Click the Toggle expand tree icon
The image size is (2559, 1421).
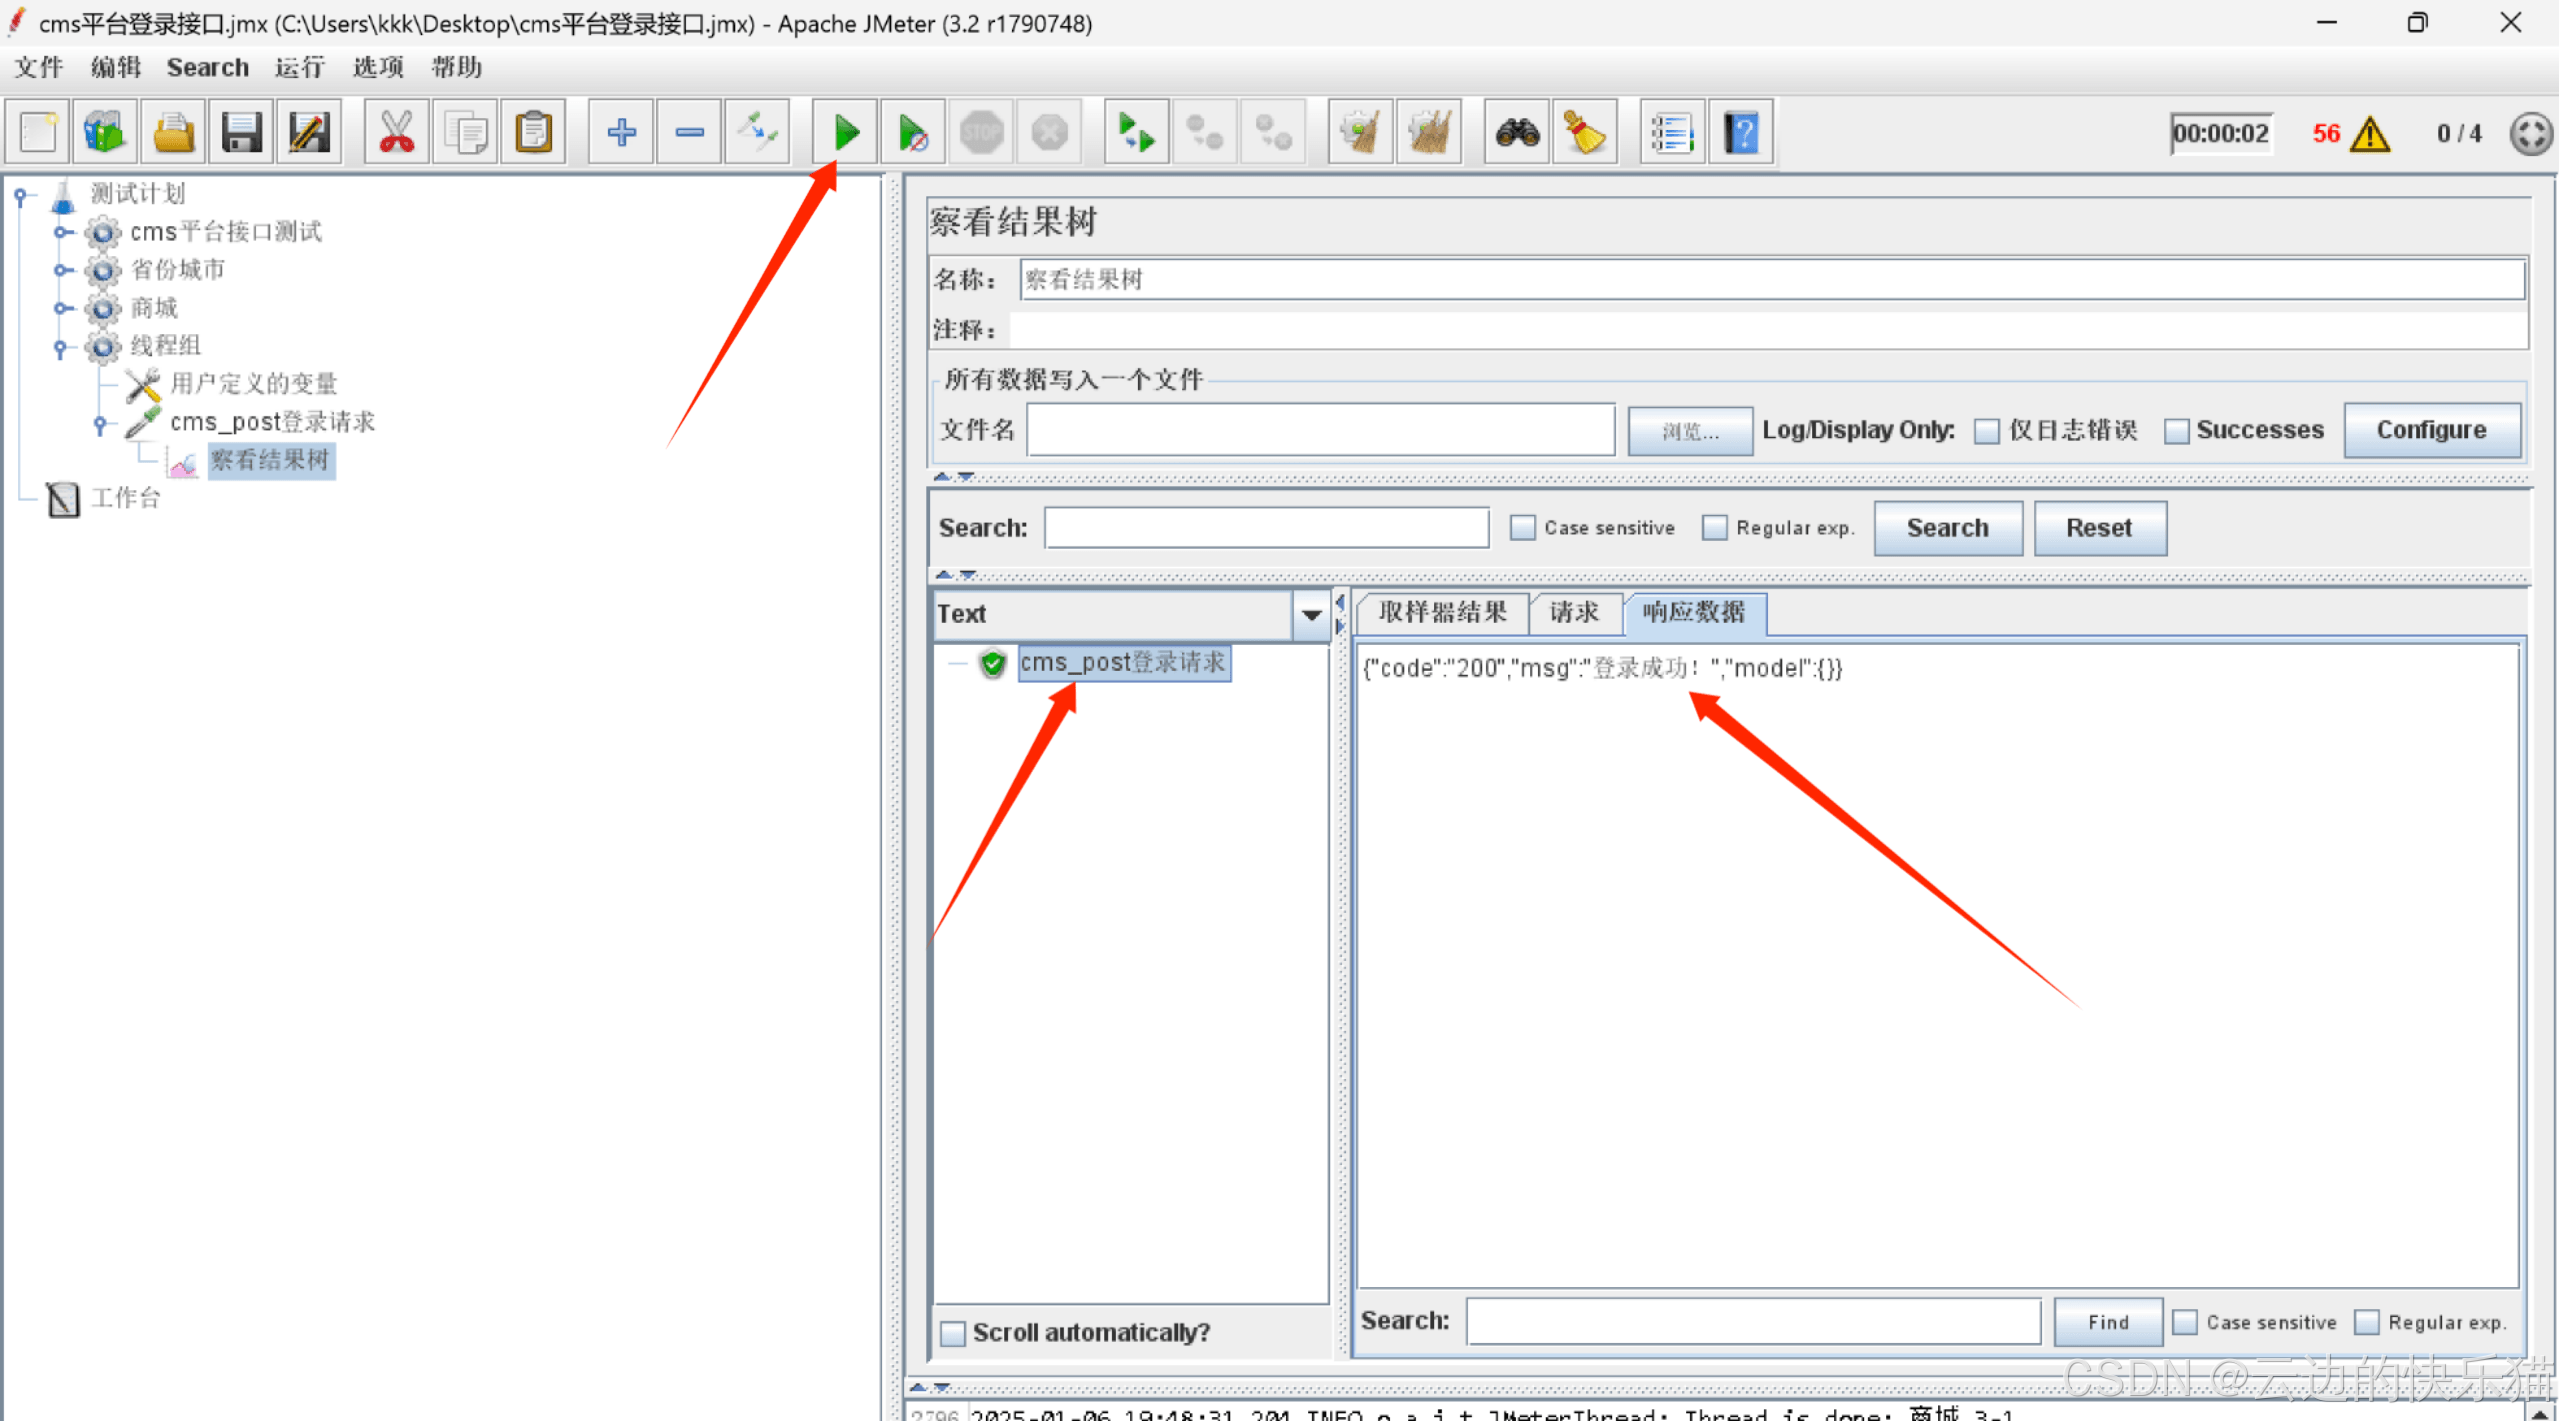point(757,132)
